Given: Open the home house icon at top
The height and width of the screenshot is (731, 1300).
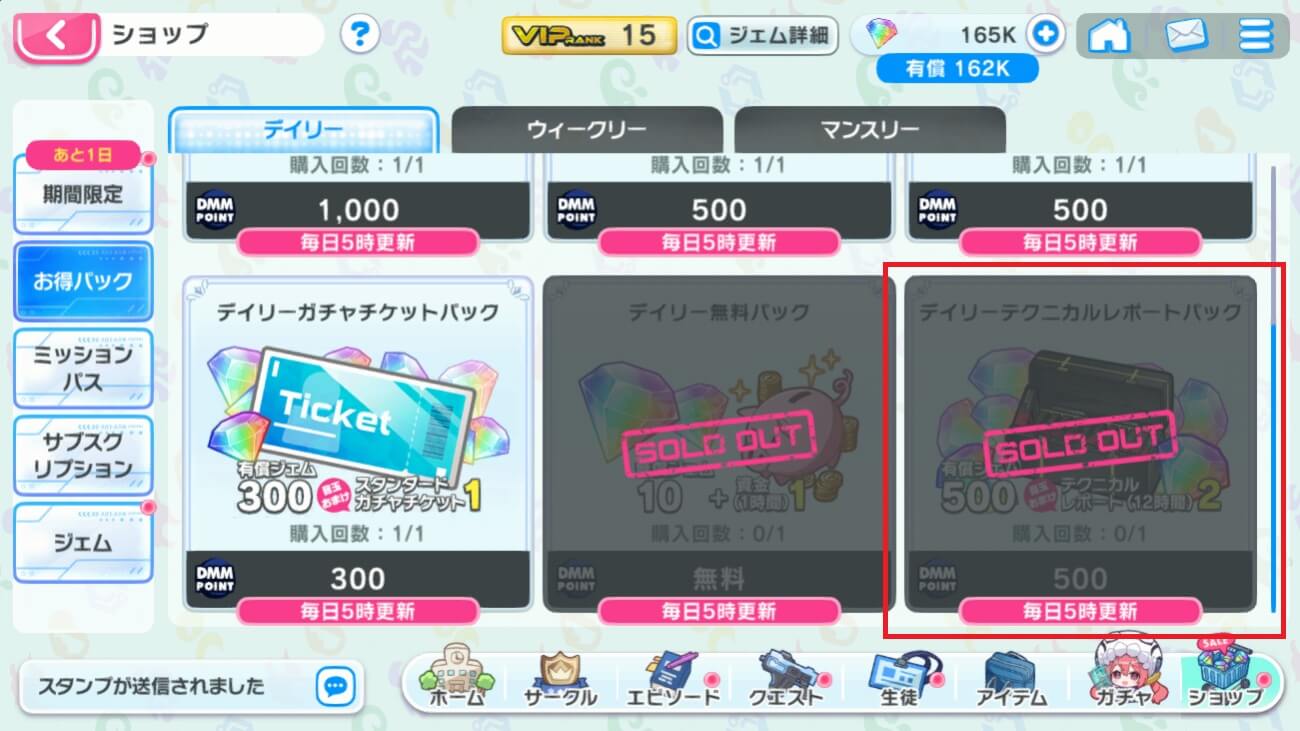Looking at the screenshot, I should click(1109, 35).
